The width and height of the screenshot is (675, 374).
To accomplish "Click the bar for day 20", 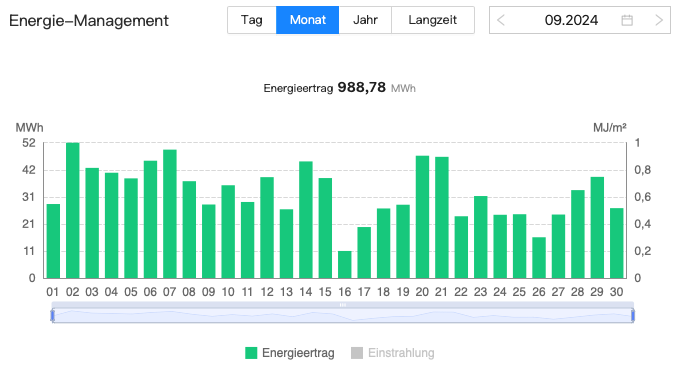I will [422, 217].
